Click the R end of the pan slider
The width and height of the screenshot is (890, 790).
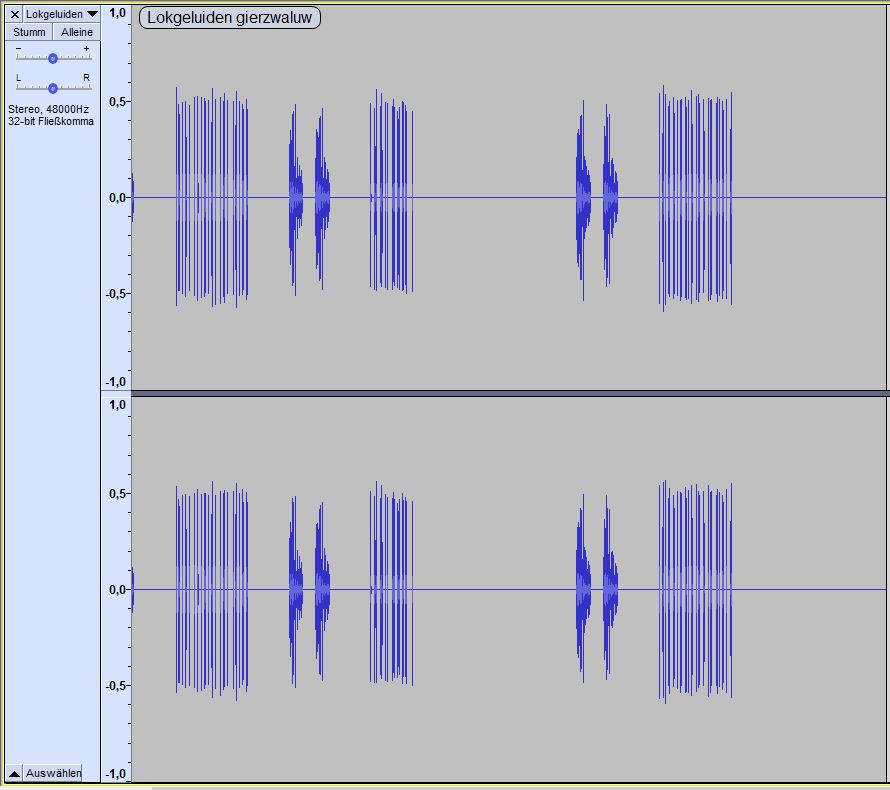(86, 78)
